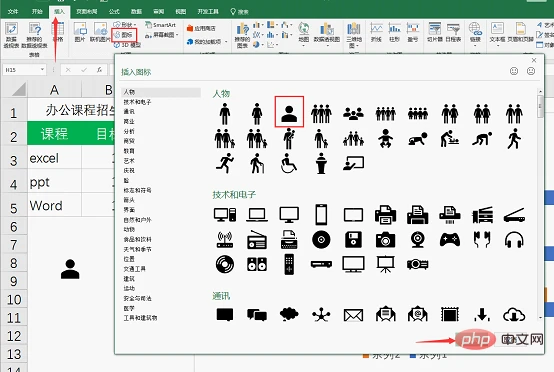Click the smiley feedback face button
This screenshot has width=554, height=372.
coord(514,71)
